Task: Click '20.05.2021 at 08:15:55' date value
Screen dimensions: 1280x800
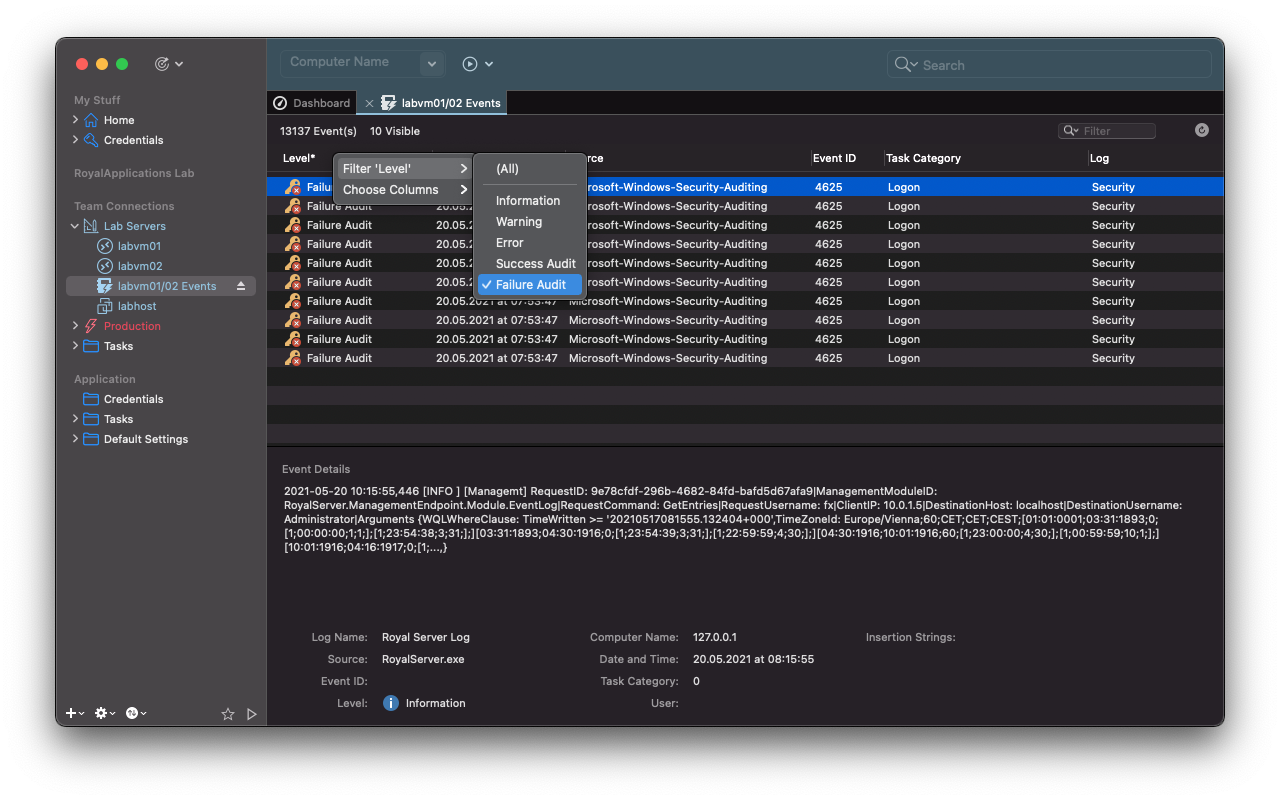Action: (x=754, y=659)
